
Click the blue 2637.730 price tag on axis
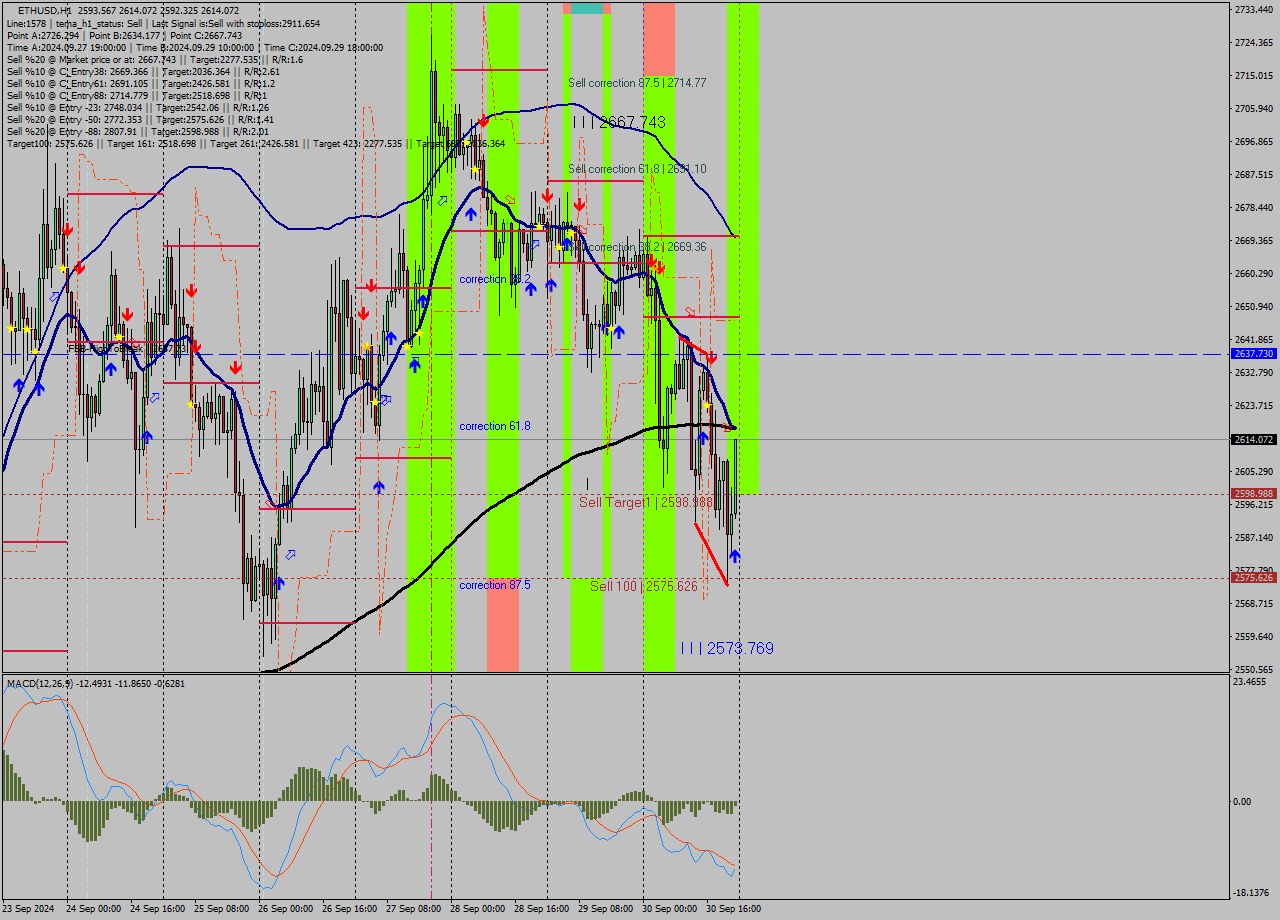point(1253,354)
